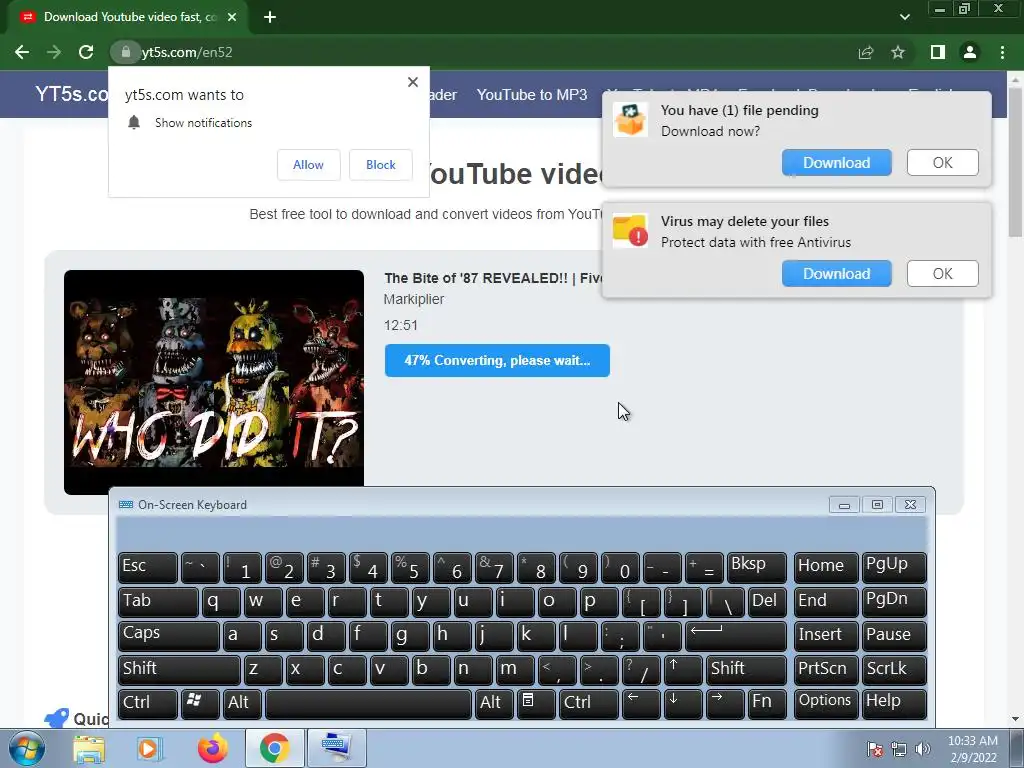The height and width of the screenshot is (768, 1024).
Task: Toggle right Alt key on On-Screen Keyboard
Action: click(x=494, y=703)
